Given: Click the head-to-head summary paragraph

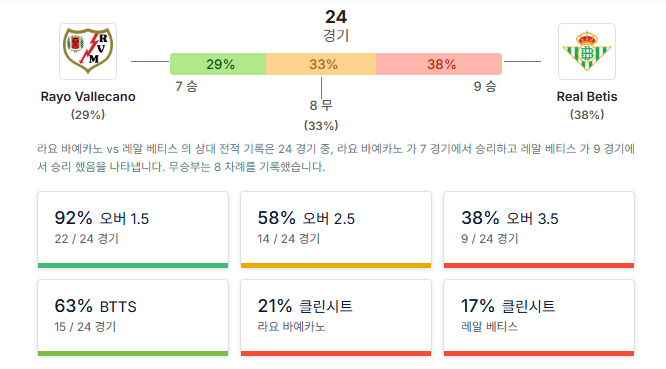Looking at the screenshot, I should tap(336, 158).
